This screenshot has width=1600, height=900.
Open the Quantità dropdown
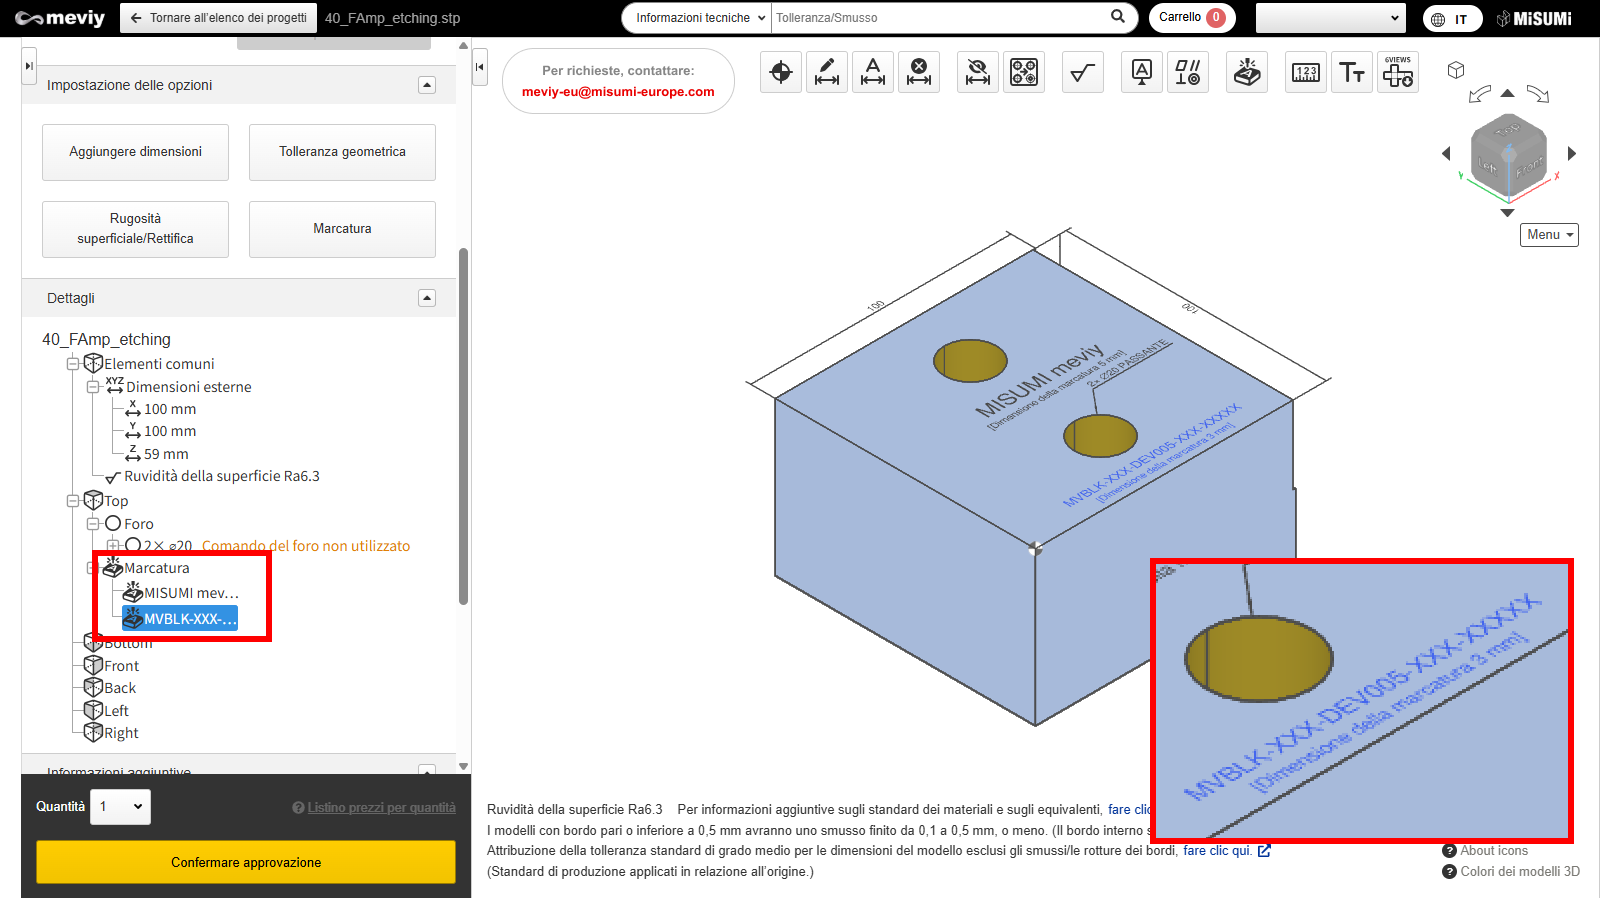point(121,807)
